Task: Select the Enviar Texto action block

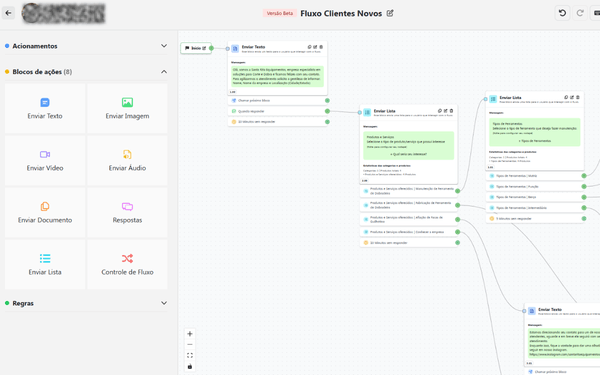Action: 45,109
